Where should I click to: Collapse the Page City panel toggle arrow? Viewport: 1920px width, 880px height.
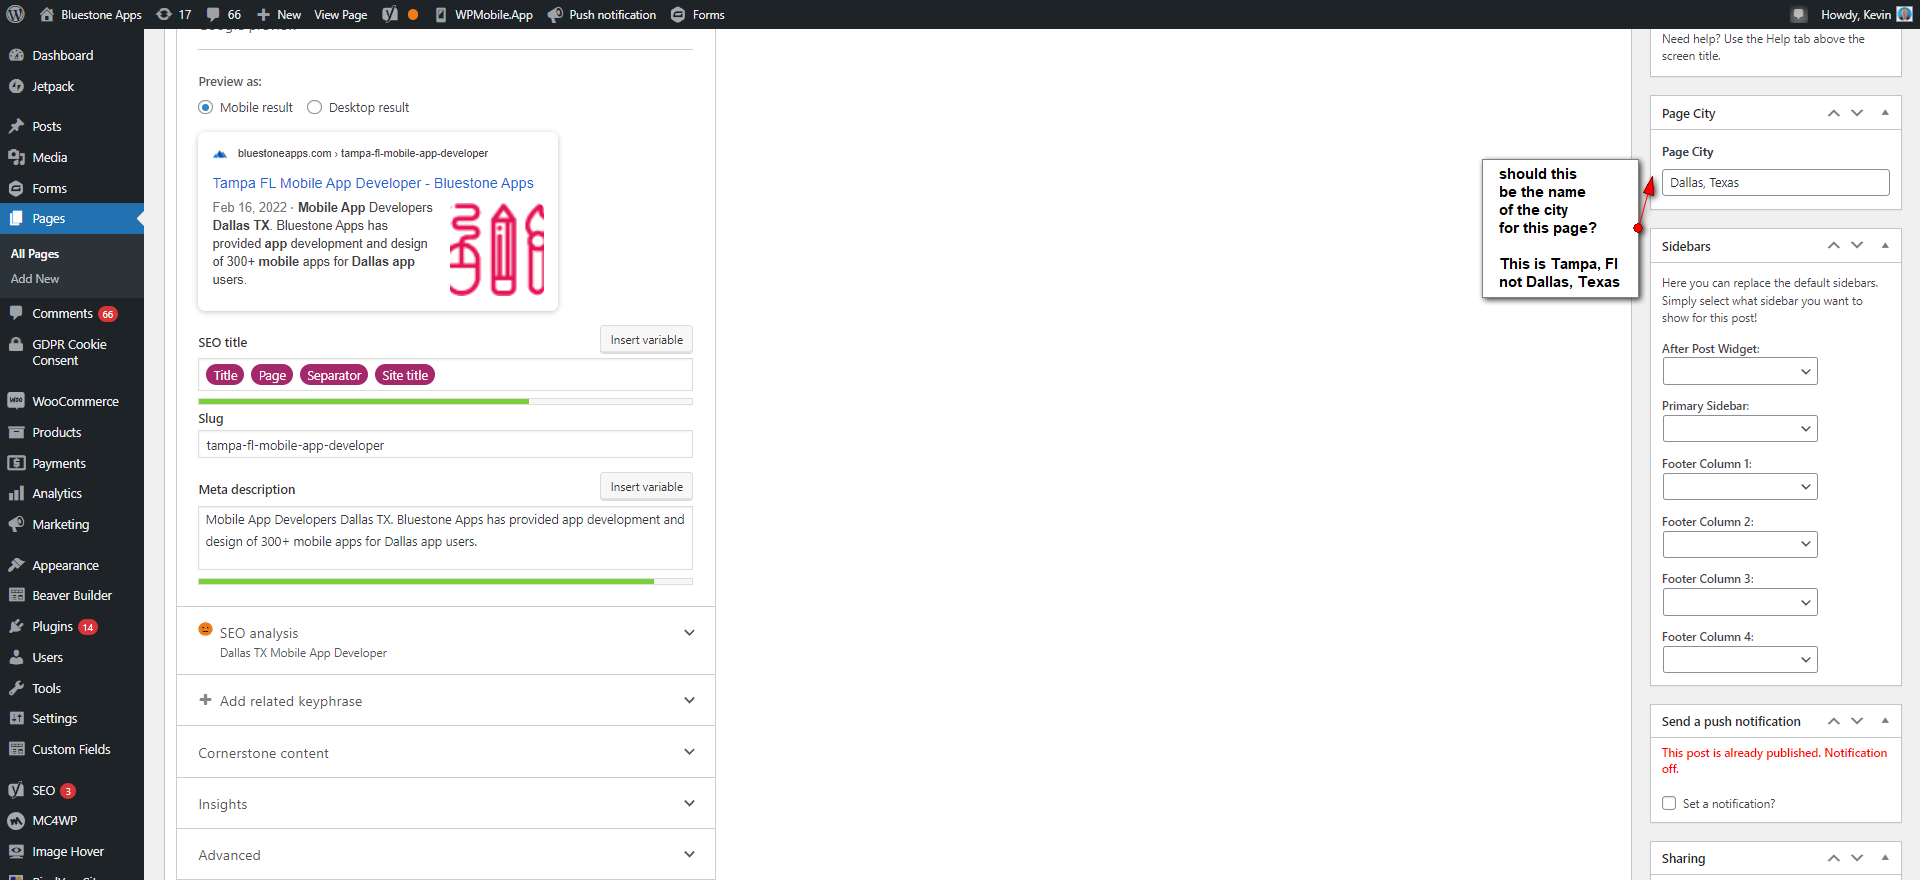[1885, 113]
